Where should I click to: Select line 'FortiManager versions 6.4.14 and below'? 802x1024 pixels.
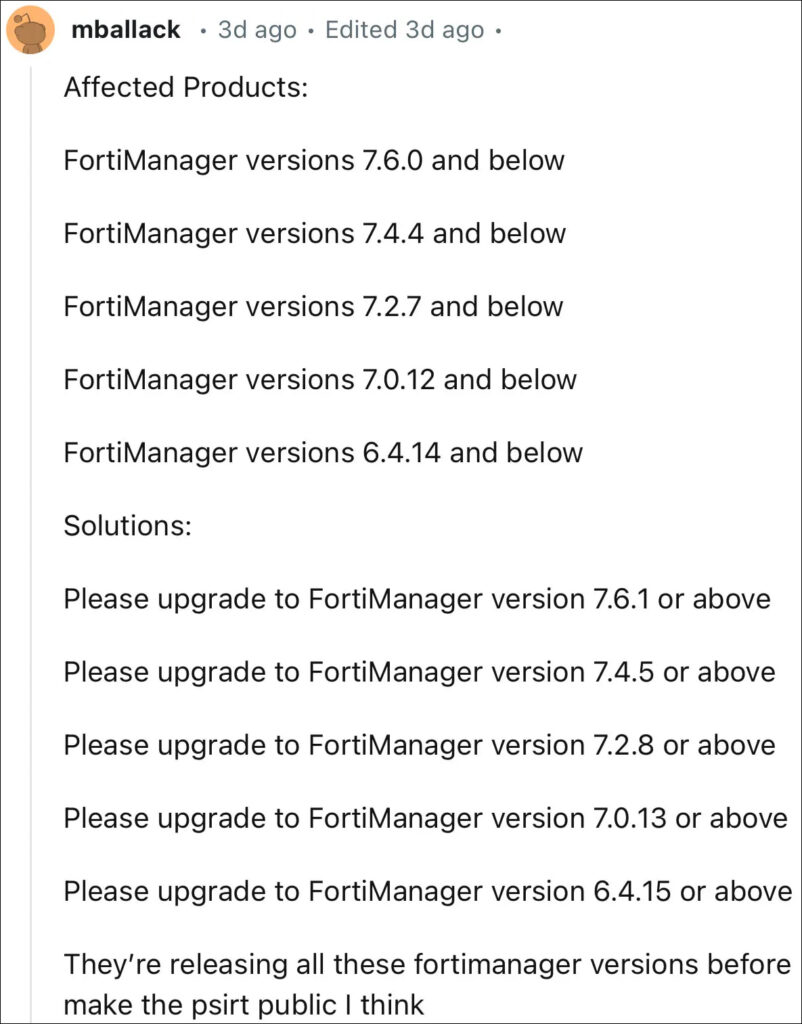tap(323, 453)
